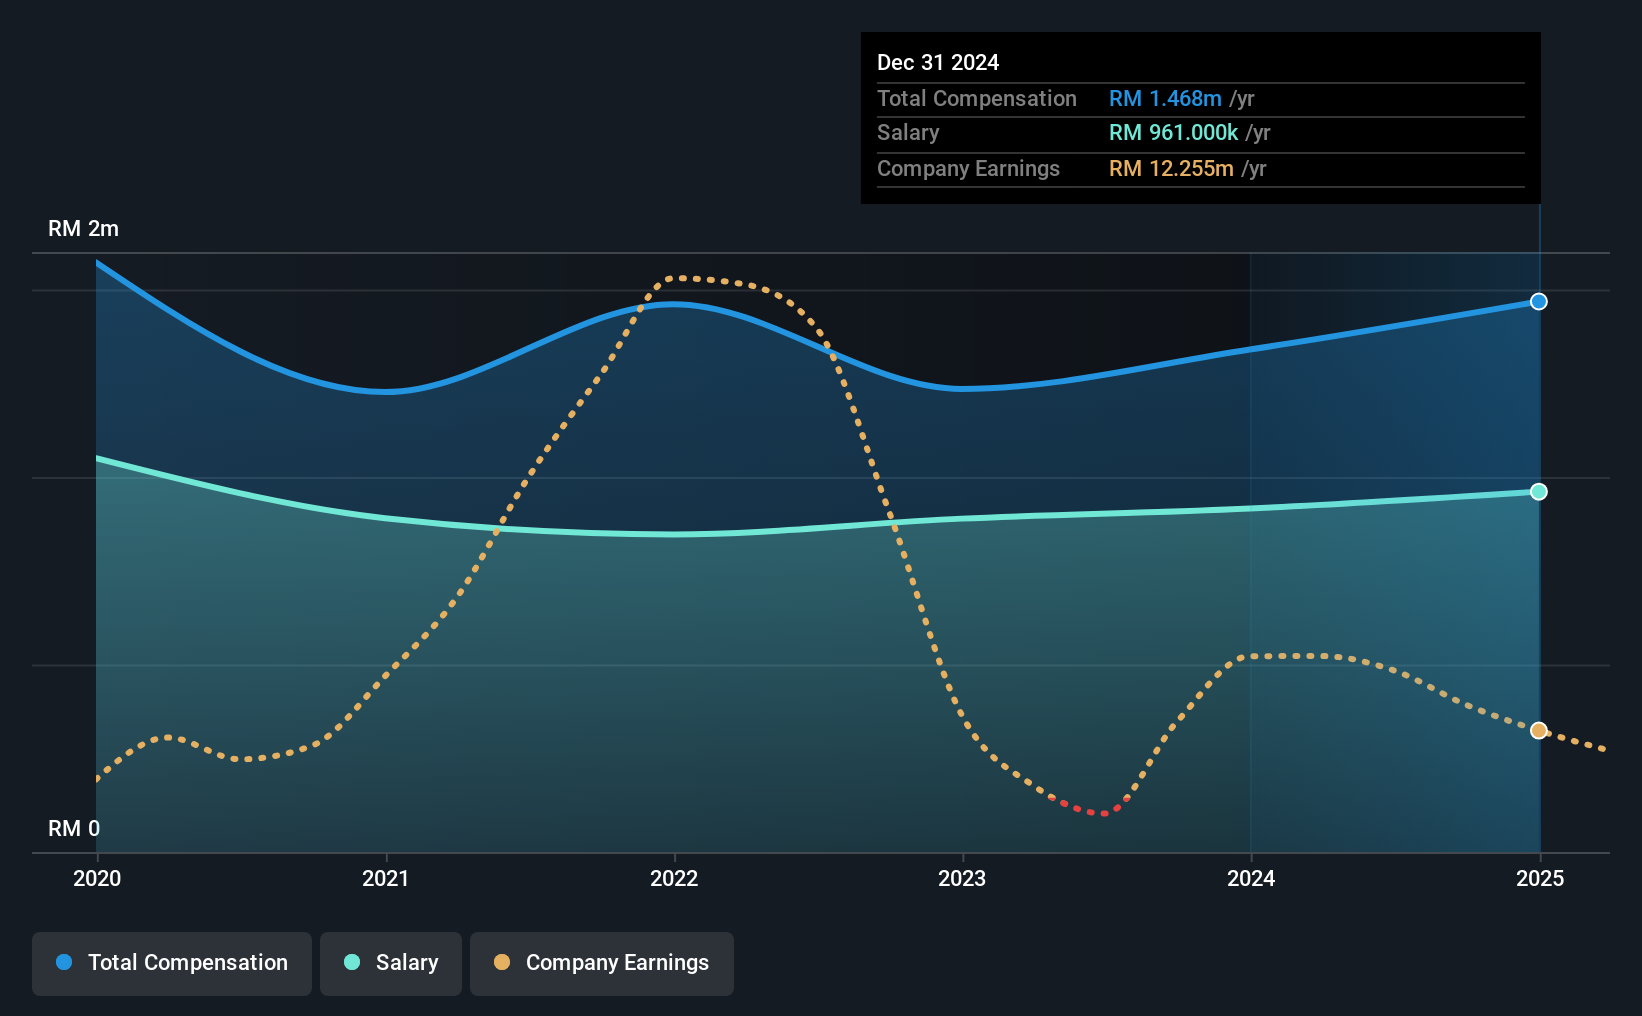This screenshot has width=1642, height=1016.
Task: Click the Salary label in the tooltip
Action: coord(908,133)
